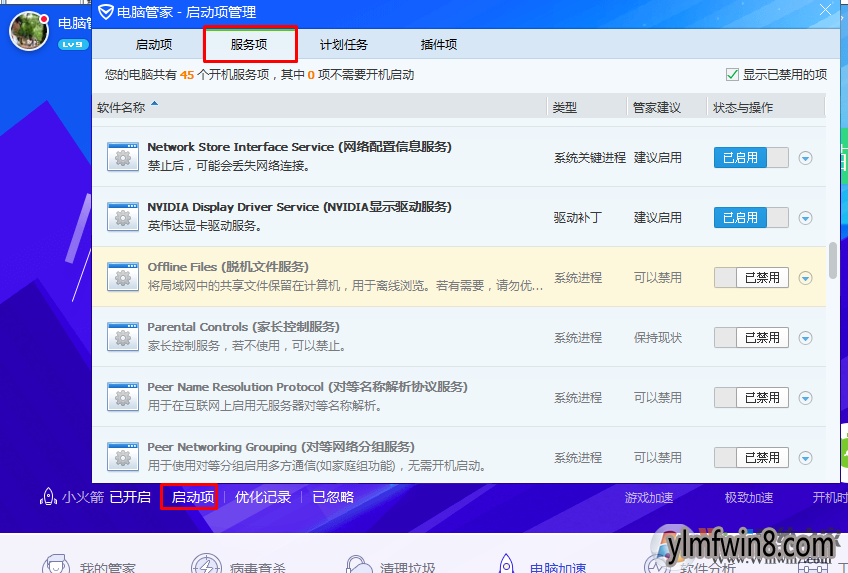Open the 清理垃圾 section

407,568
